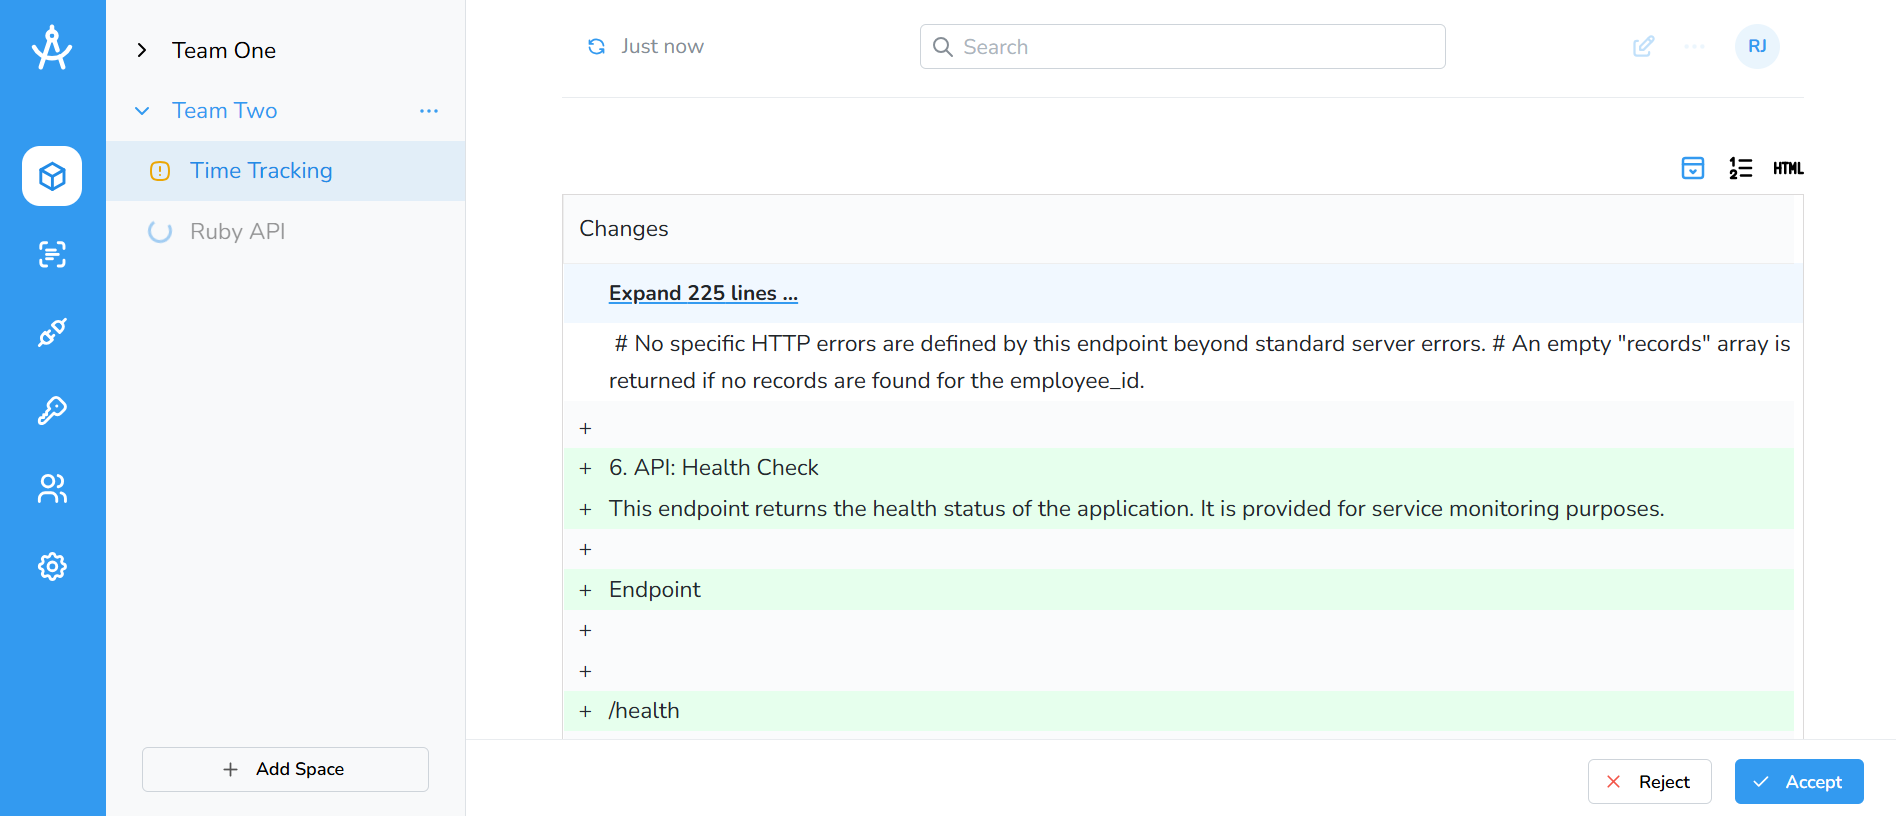1896x816 pixels.
Task: Expand 225 hidden lines
Action: coord(702,293)
